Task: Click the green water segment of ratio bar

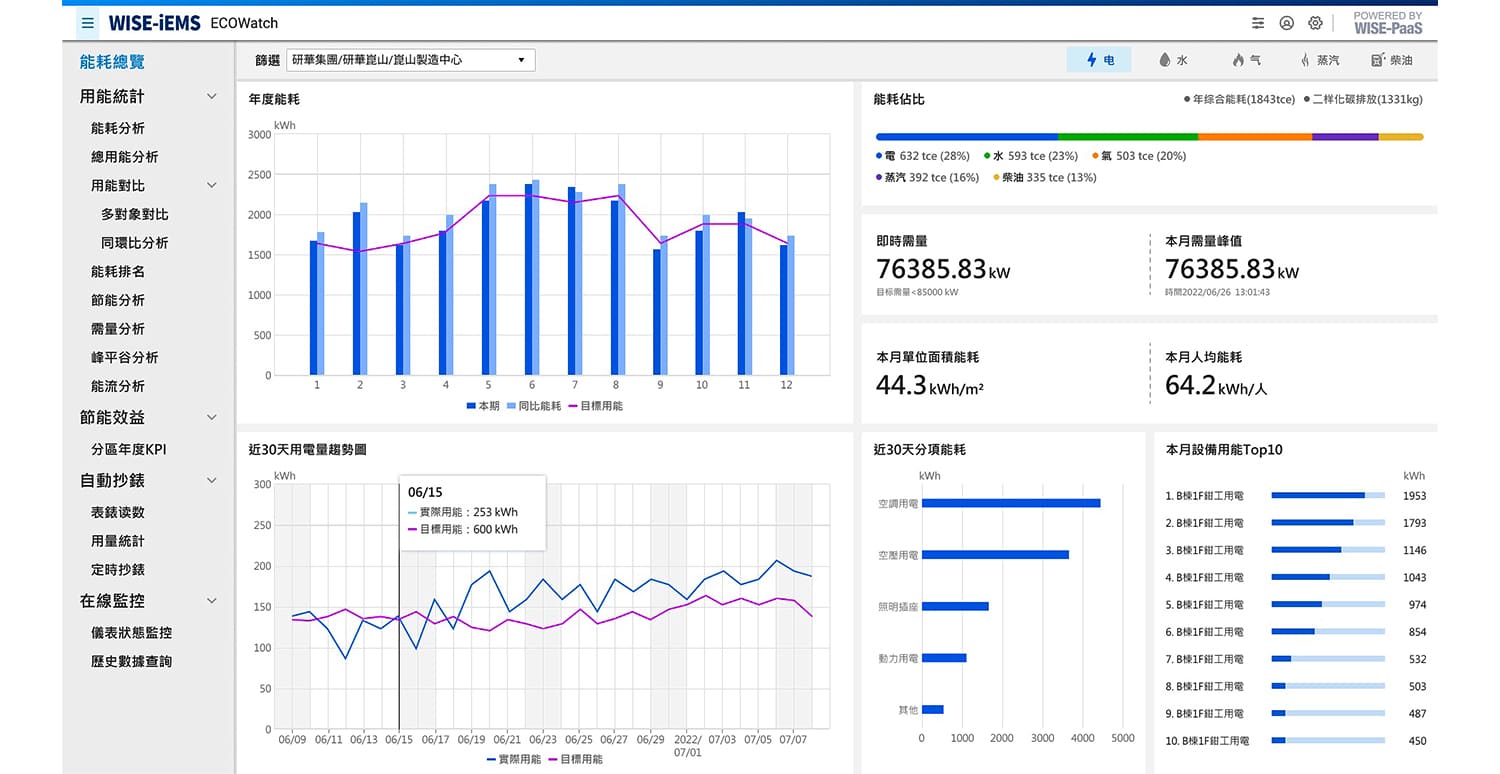Action: (x=1128, y=137)
